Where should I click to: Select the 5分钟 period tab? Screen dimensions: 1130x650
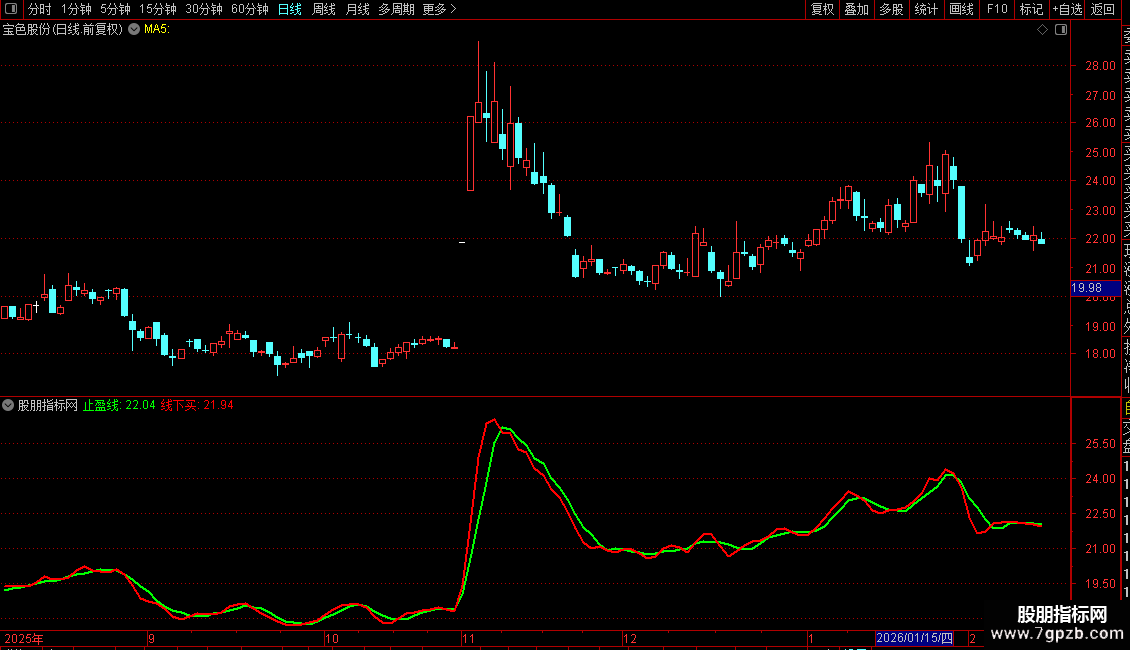(x=115, y=9)
